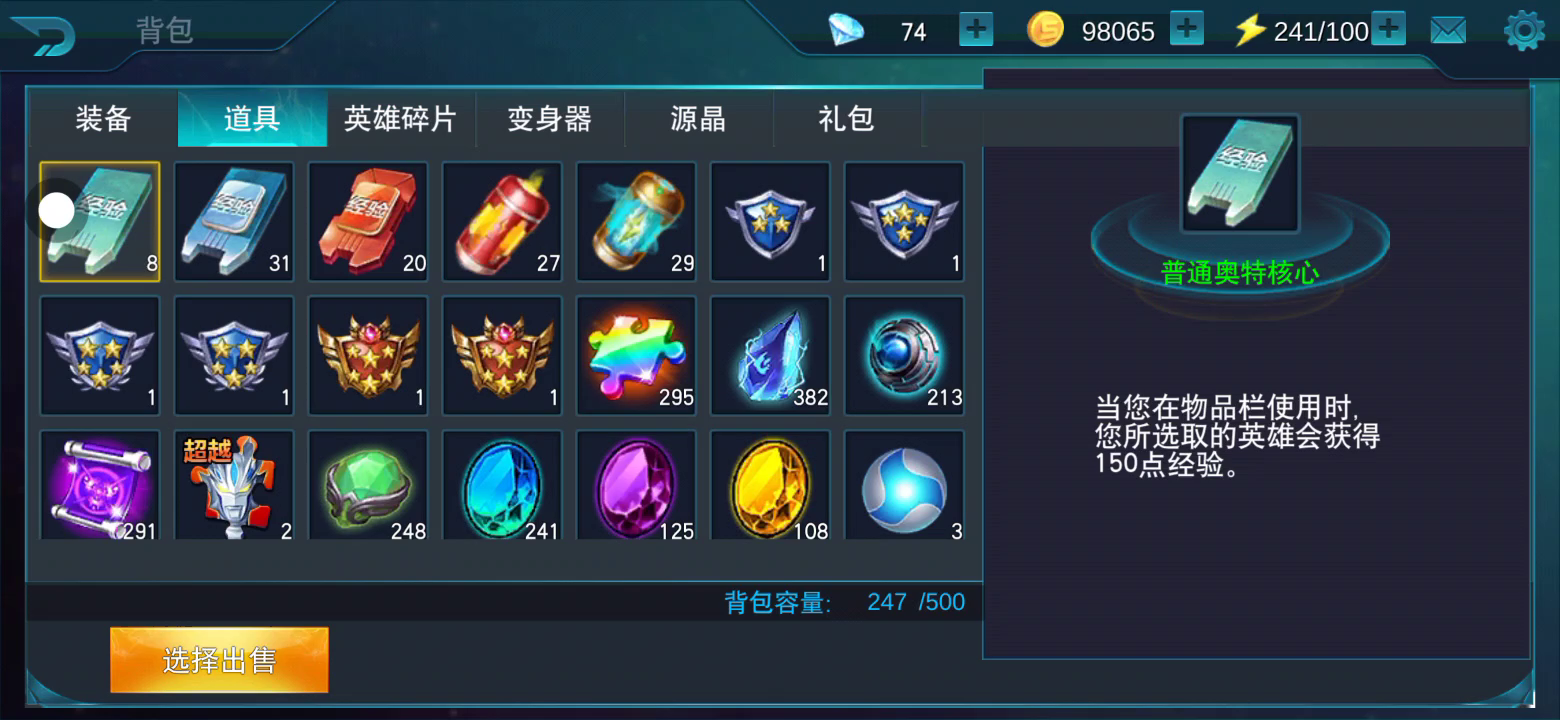Add gold coins with plus button
Screen dimensions: 1560x720
click(1186, 30)
